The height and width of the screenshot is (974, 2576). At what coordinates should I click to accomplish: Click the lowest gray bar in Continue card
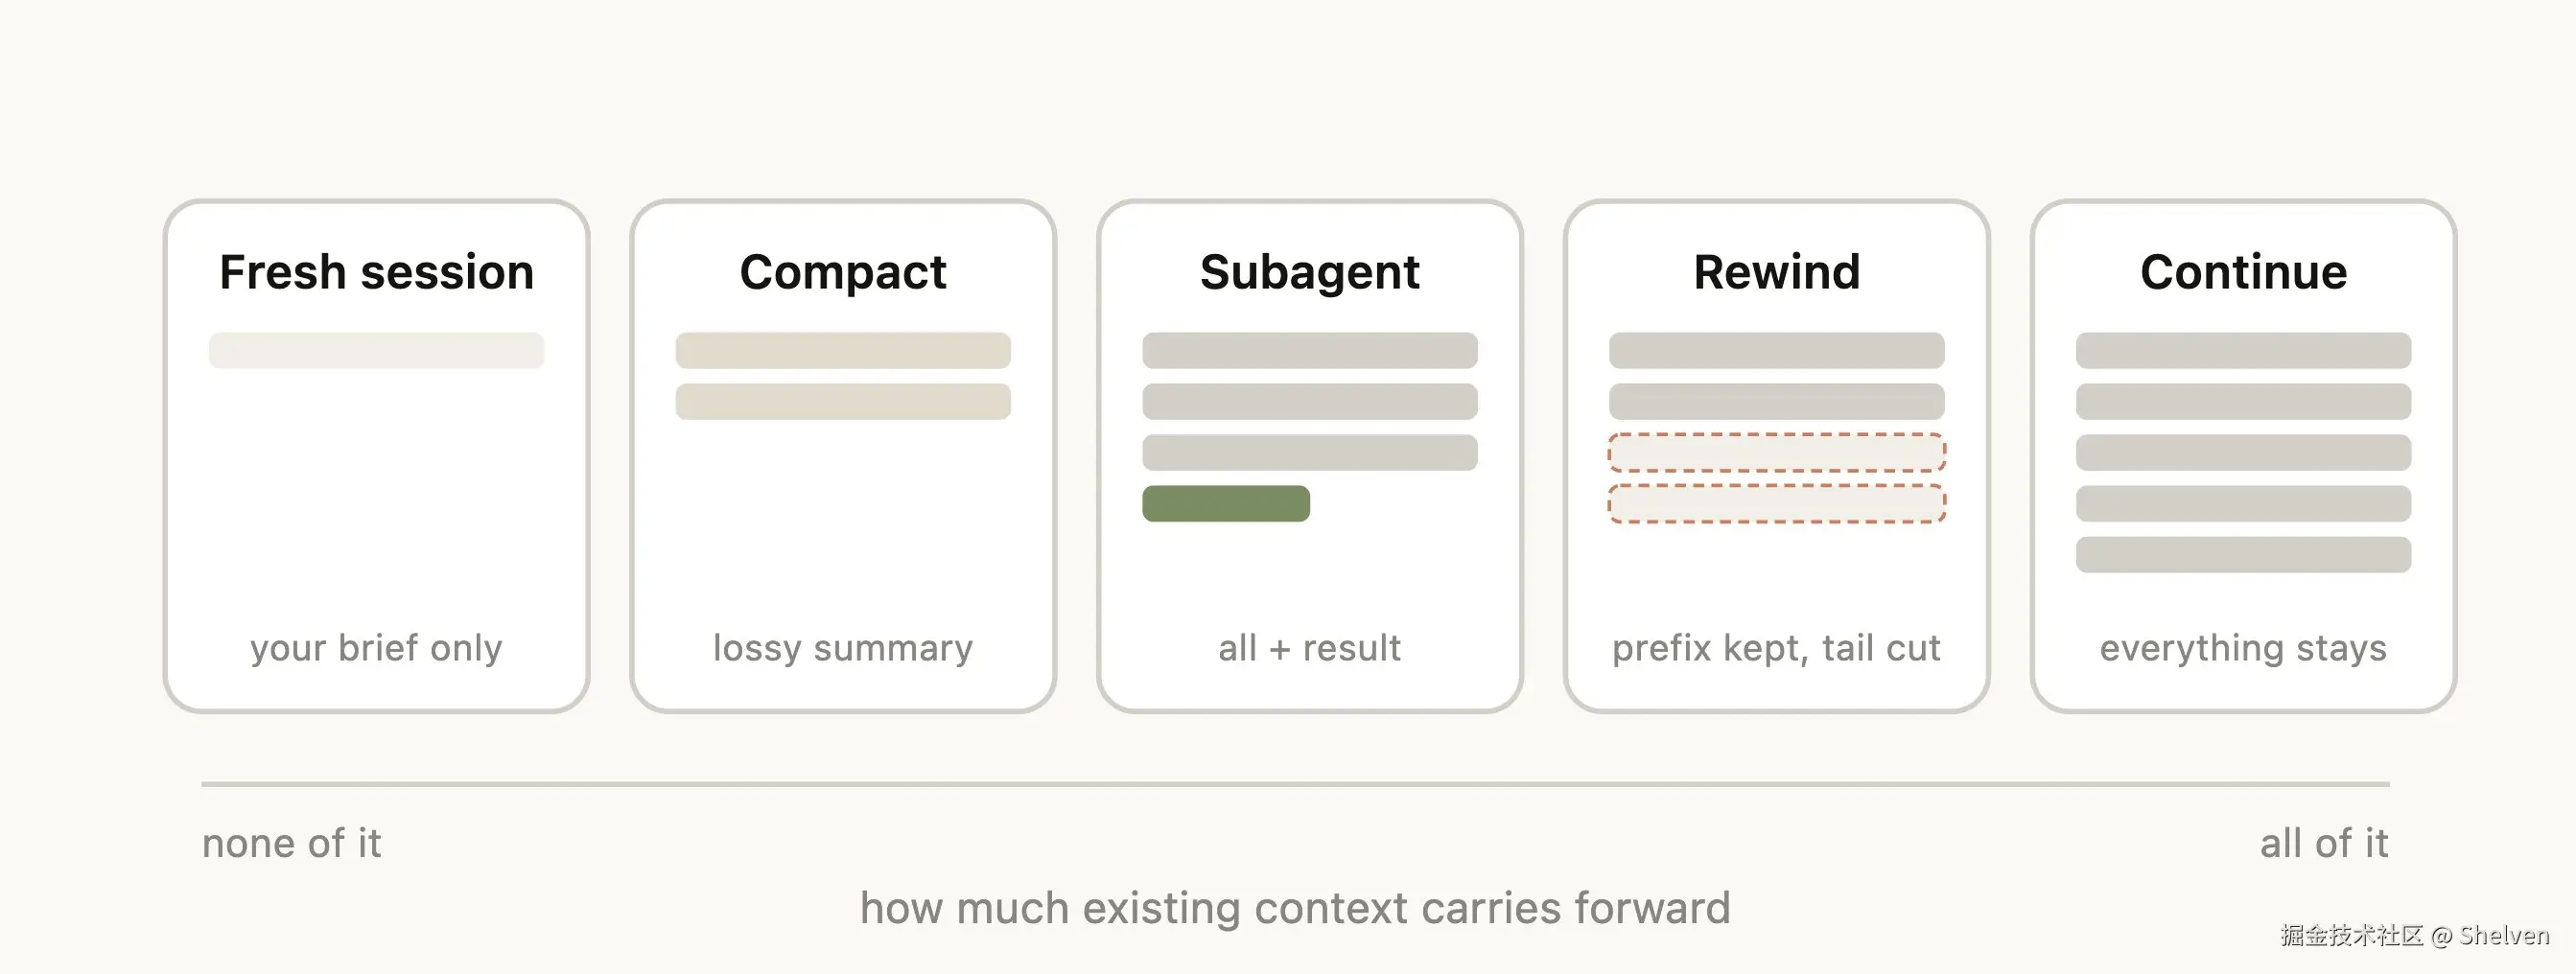click(2243, 554)
